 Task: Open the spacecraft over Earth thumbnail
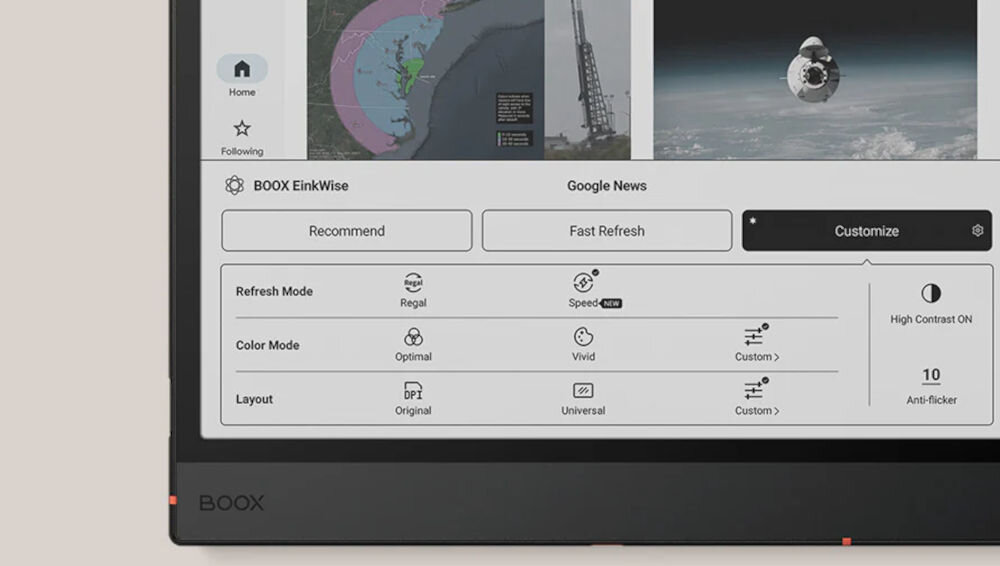815,80
